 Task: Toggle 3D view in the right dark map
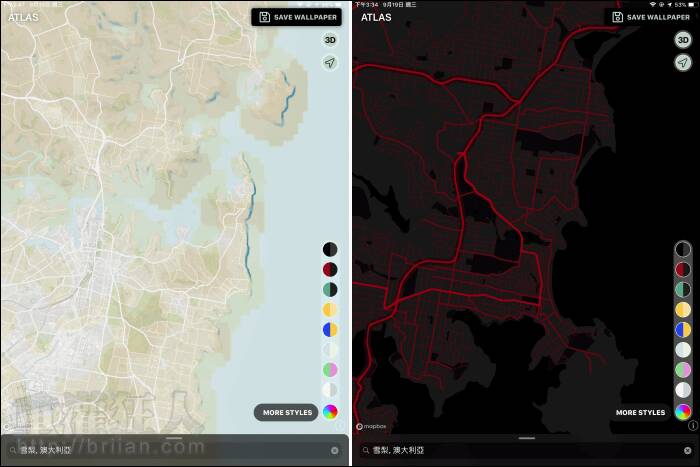[683, 40]
